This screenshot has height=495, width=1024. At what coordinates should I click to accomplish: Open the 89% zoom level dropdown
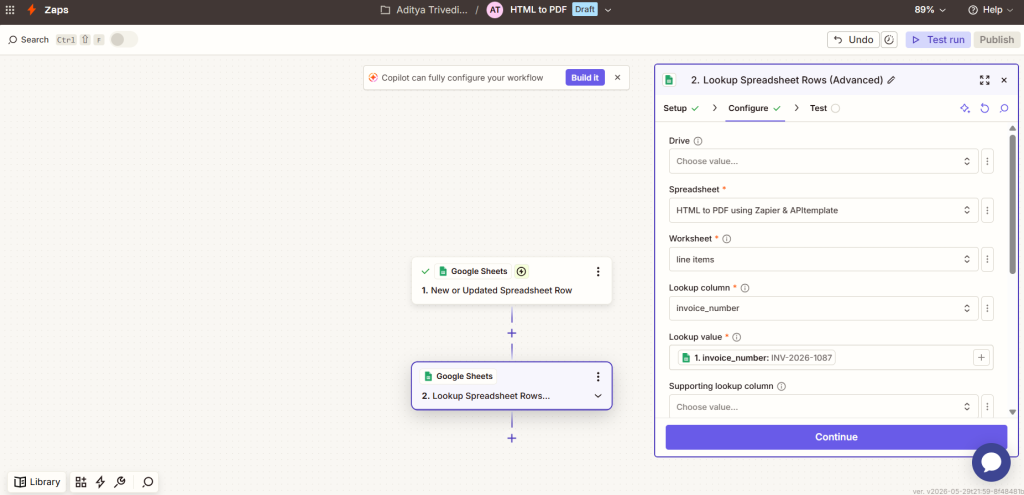point(930,10)
